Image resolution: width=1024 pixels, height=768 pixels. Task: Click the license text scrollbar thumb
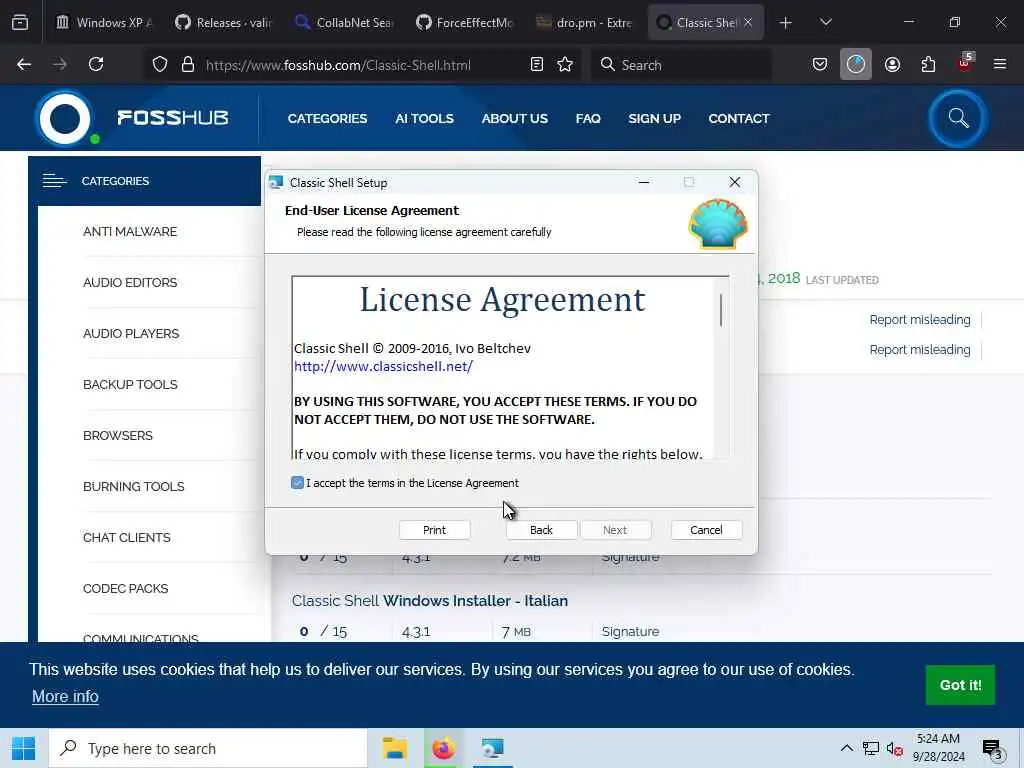pyautogui.click(x=721, y=310)
